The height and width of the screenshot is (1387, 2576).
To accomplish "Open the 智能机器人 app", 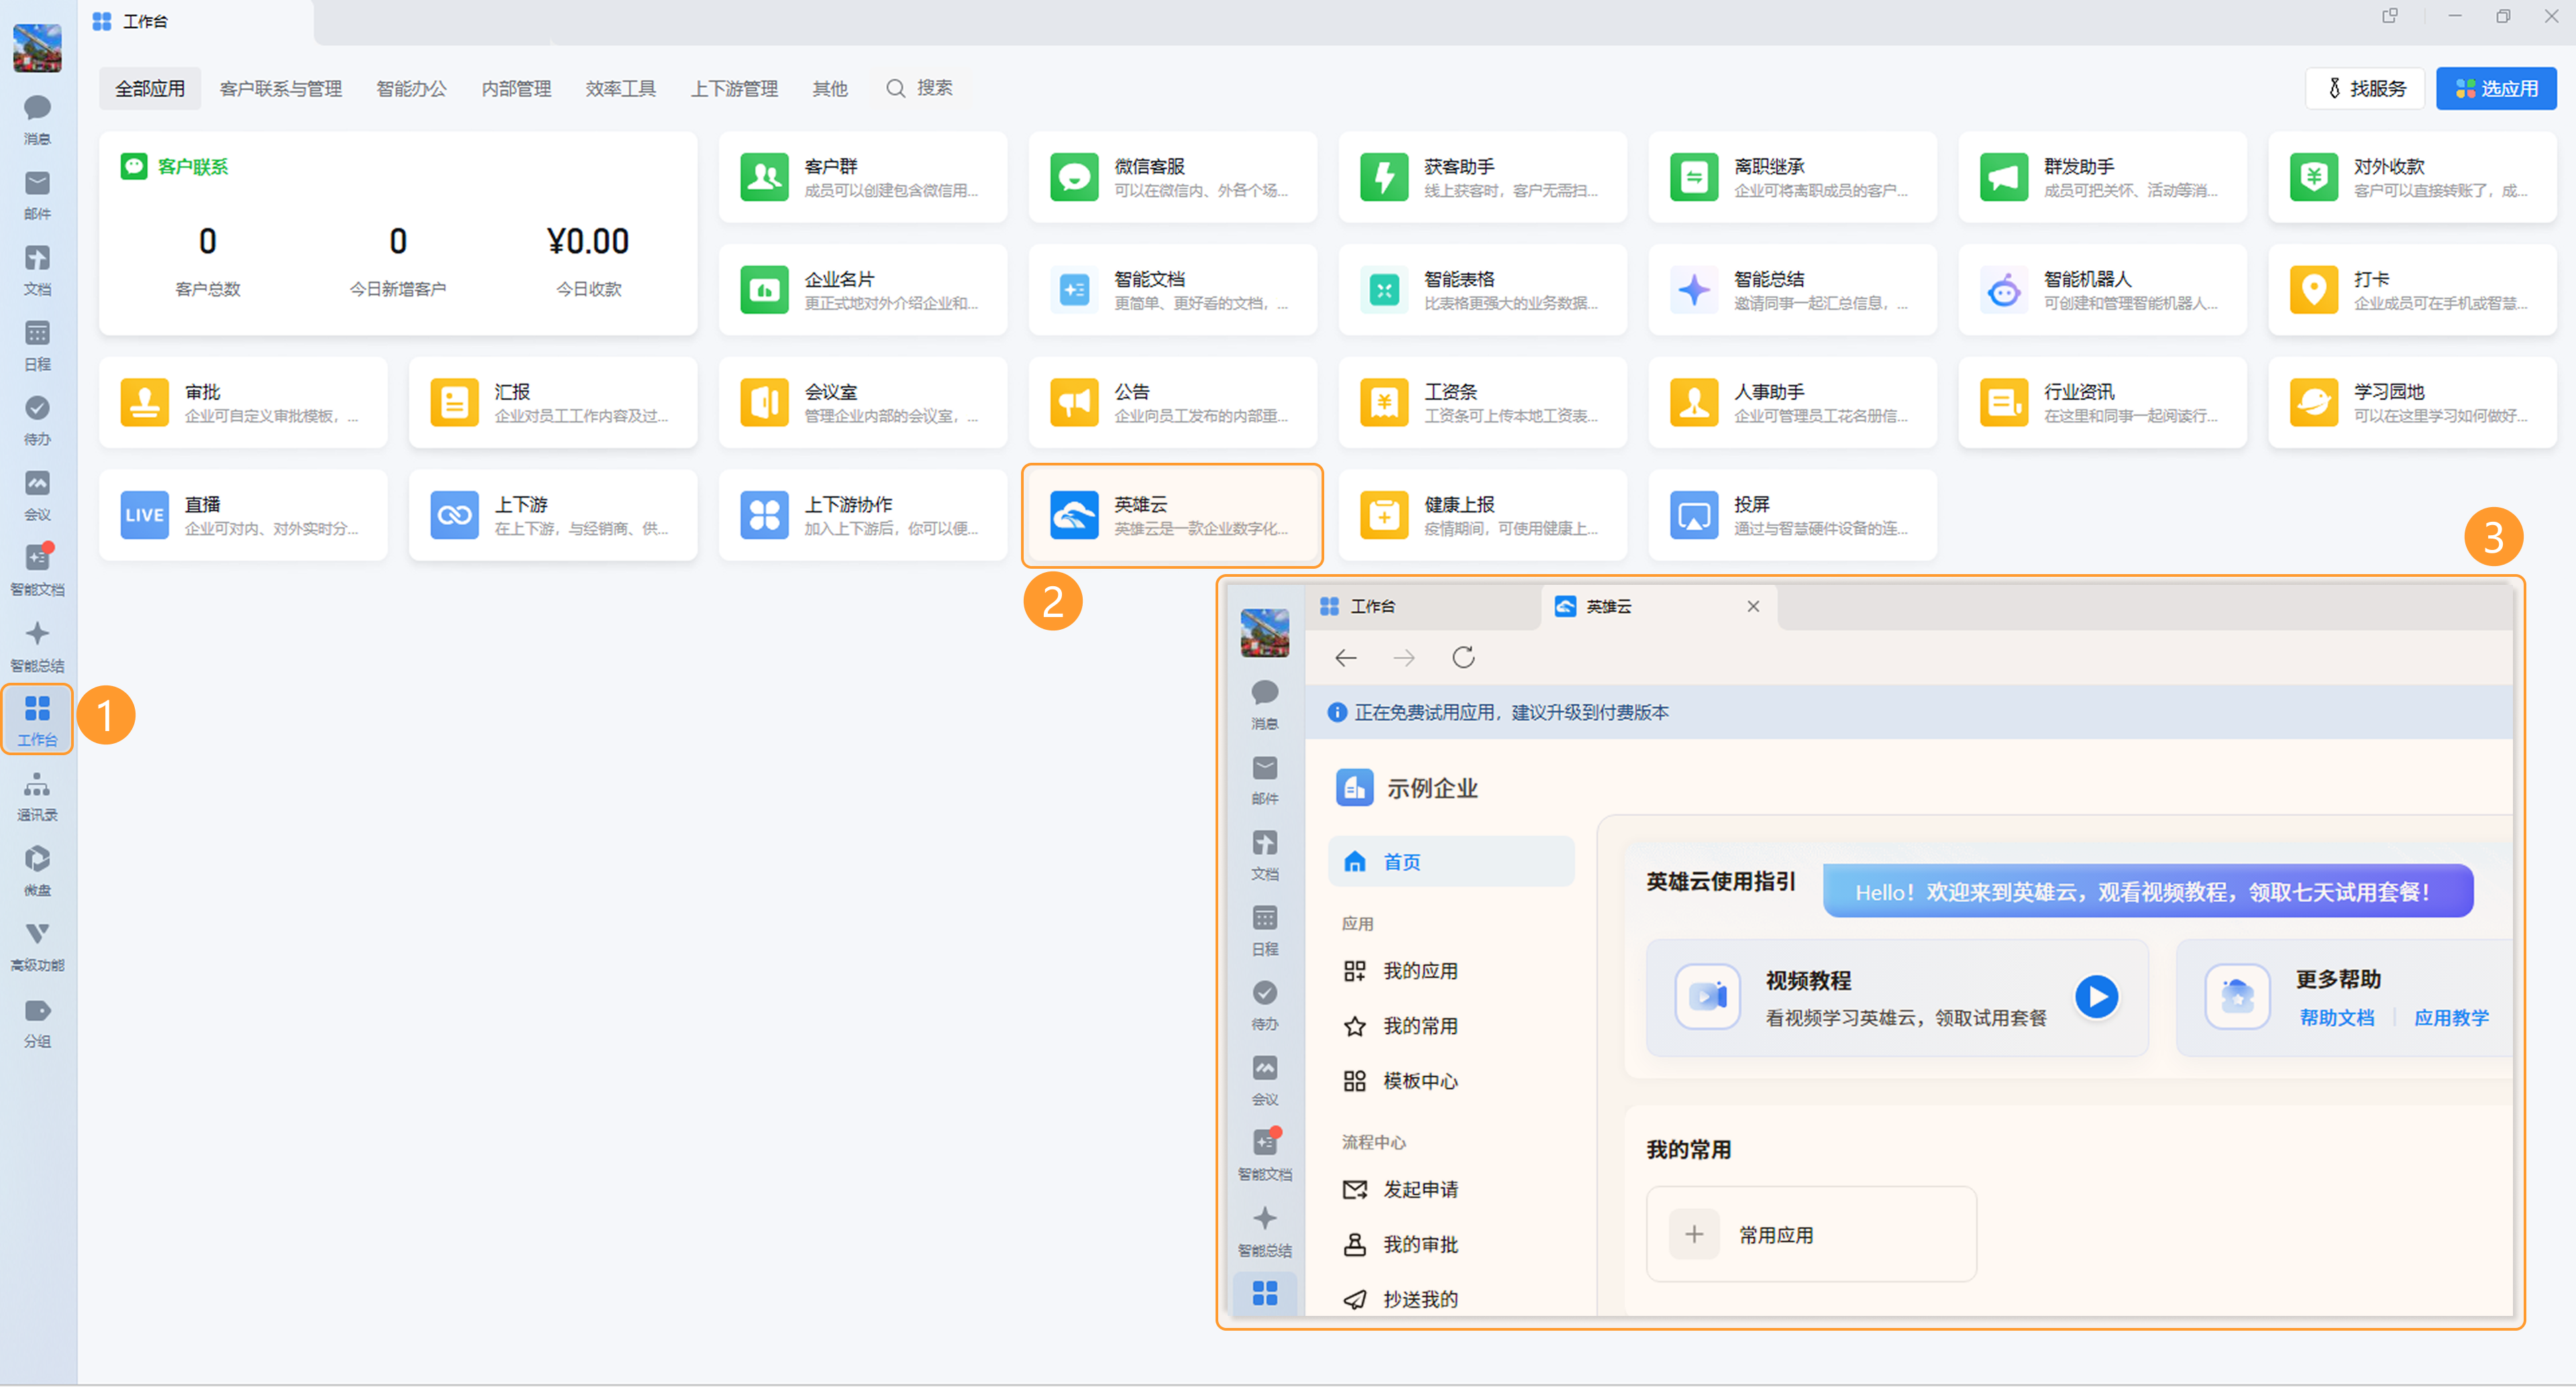I will 2102,290.
